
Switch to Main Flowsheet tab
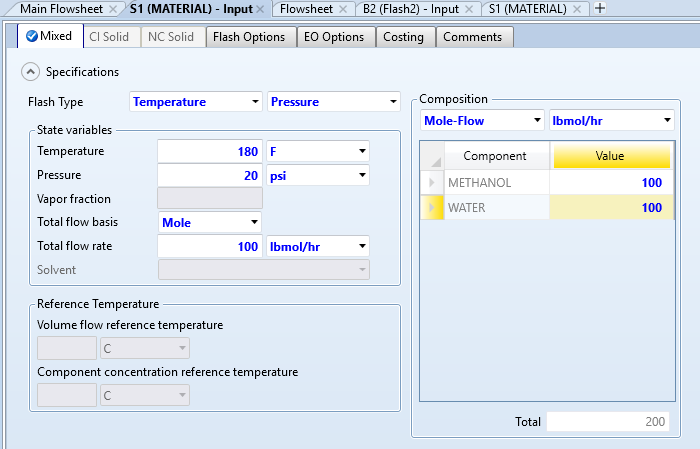[x=62, y=9]
